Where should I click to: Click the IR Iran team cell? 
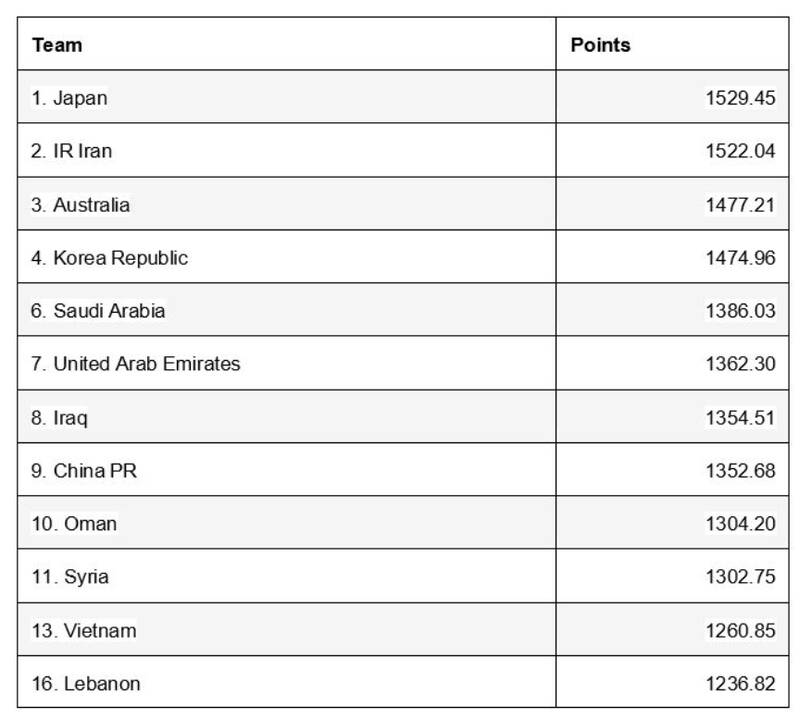pyautogui.click(x=70, y=151)
